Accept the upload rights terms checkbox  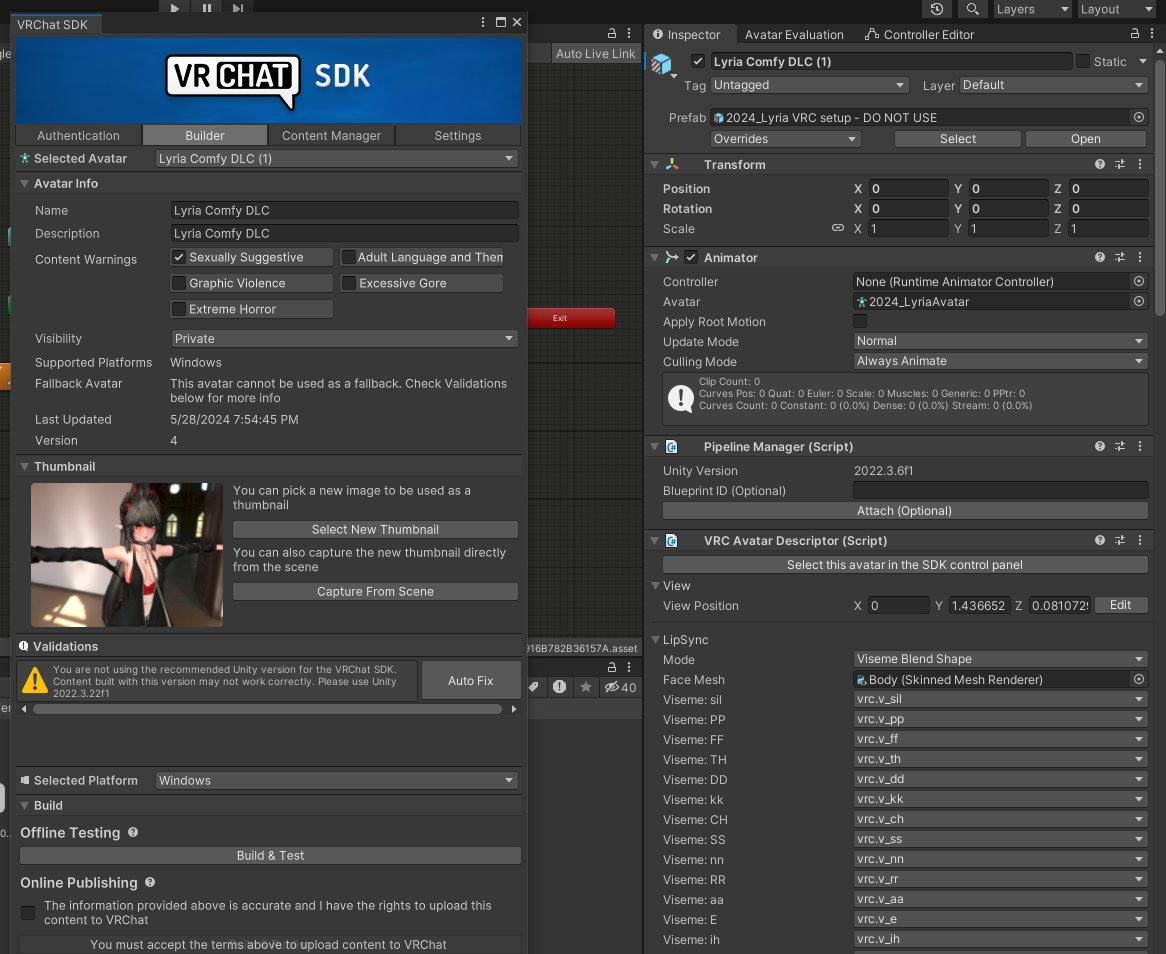(x=28, y=912)
